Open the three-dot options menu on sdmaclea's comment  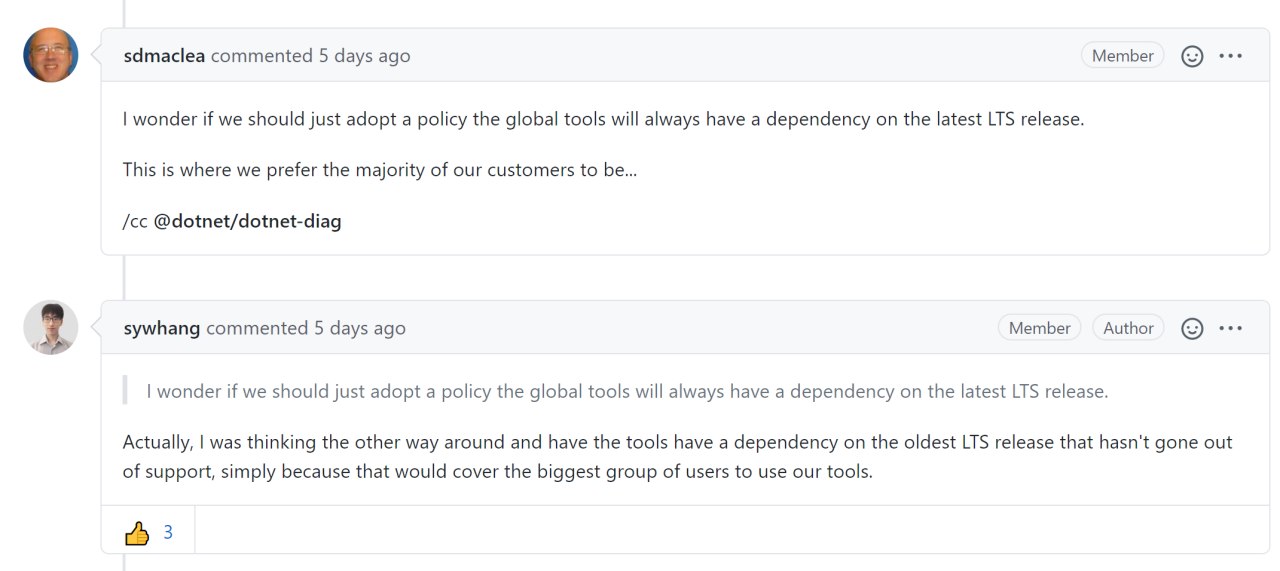pos(1231,56)
